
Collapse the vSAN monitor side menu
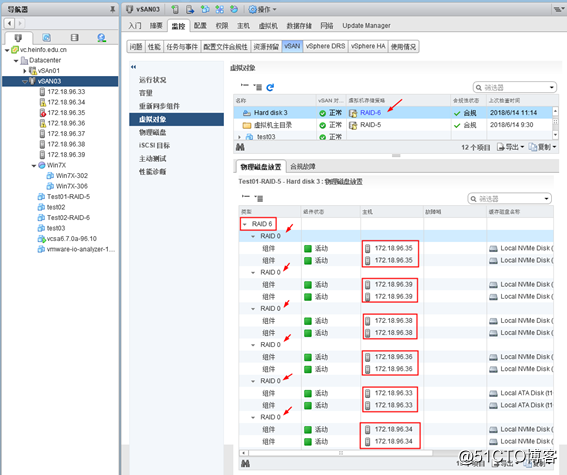coord(133,67)
